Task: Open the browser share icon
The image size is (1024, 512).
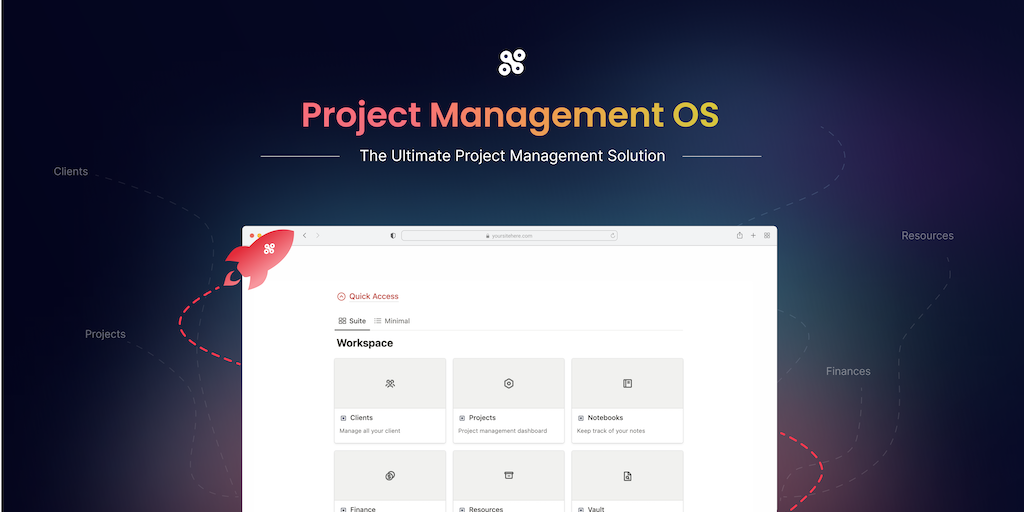Action: [x=739, y=236]
